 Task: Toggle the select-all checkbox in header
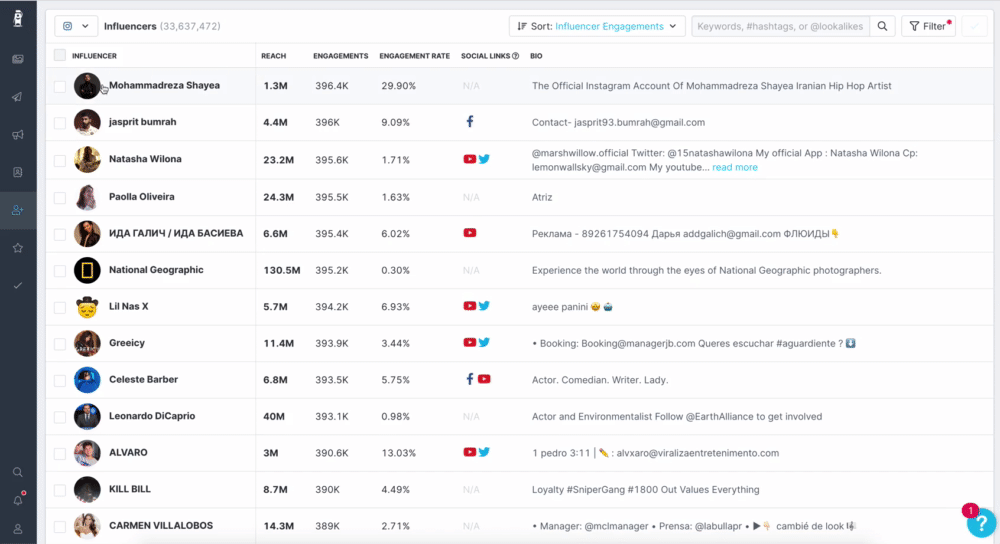(60, 55)
